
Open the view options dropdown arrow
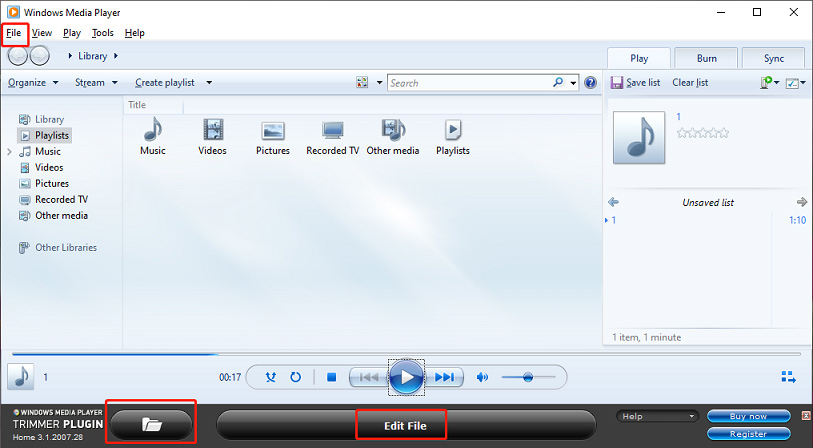click(379, 82)
